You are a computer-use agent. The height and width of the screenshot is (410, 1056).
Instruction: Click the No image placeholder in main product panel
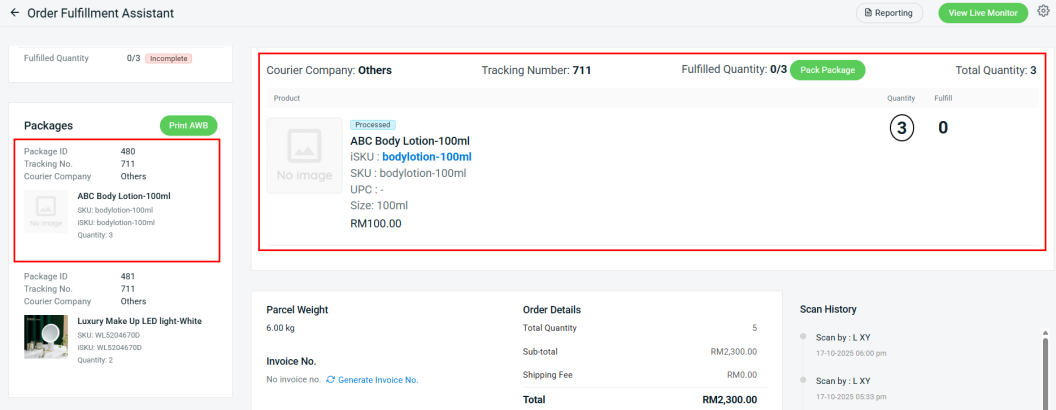click(x=304, y=155)
